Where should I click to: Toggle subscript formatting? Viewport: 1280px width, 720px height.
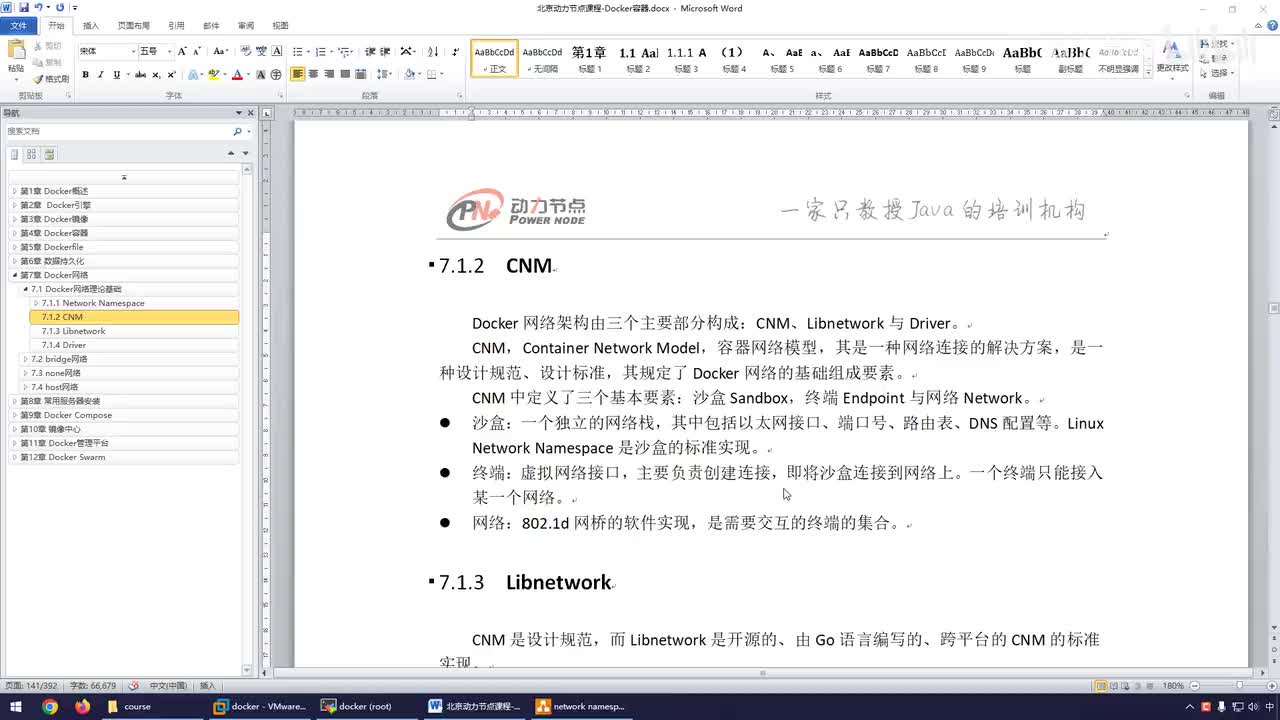[157, 75]
